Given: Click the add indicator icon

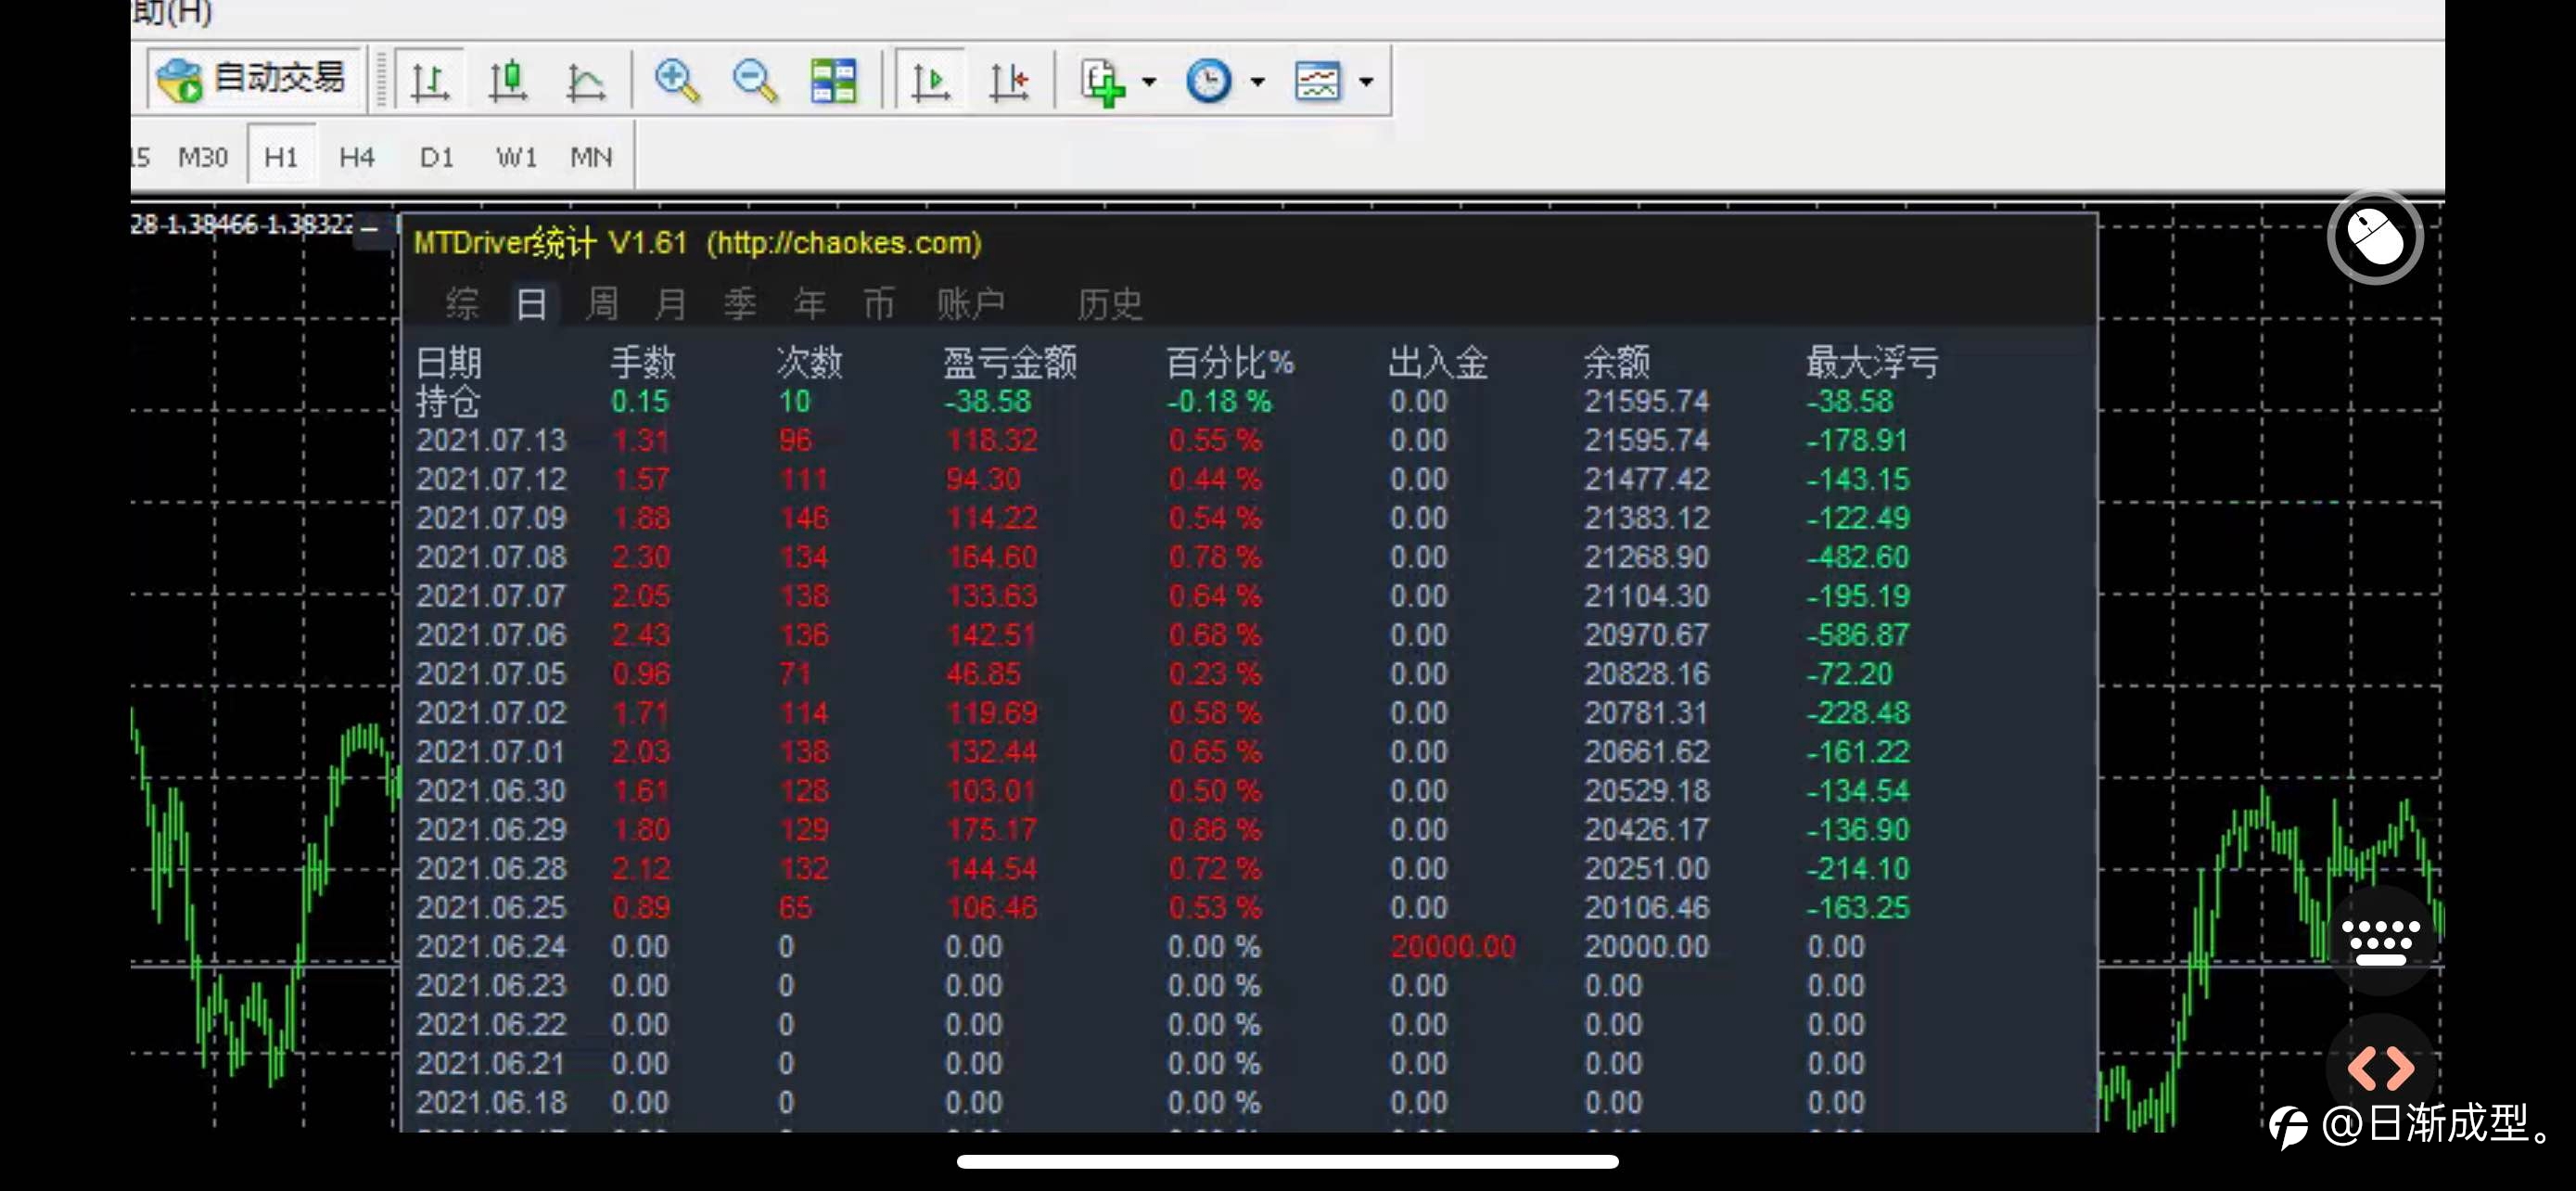Looking at the screenshot, I should (1102, 80).
